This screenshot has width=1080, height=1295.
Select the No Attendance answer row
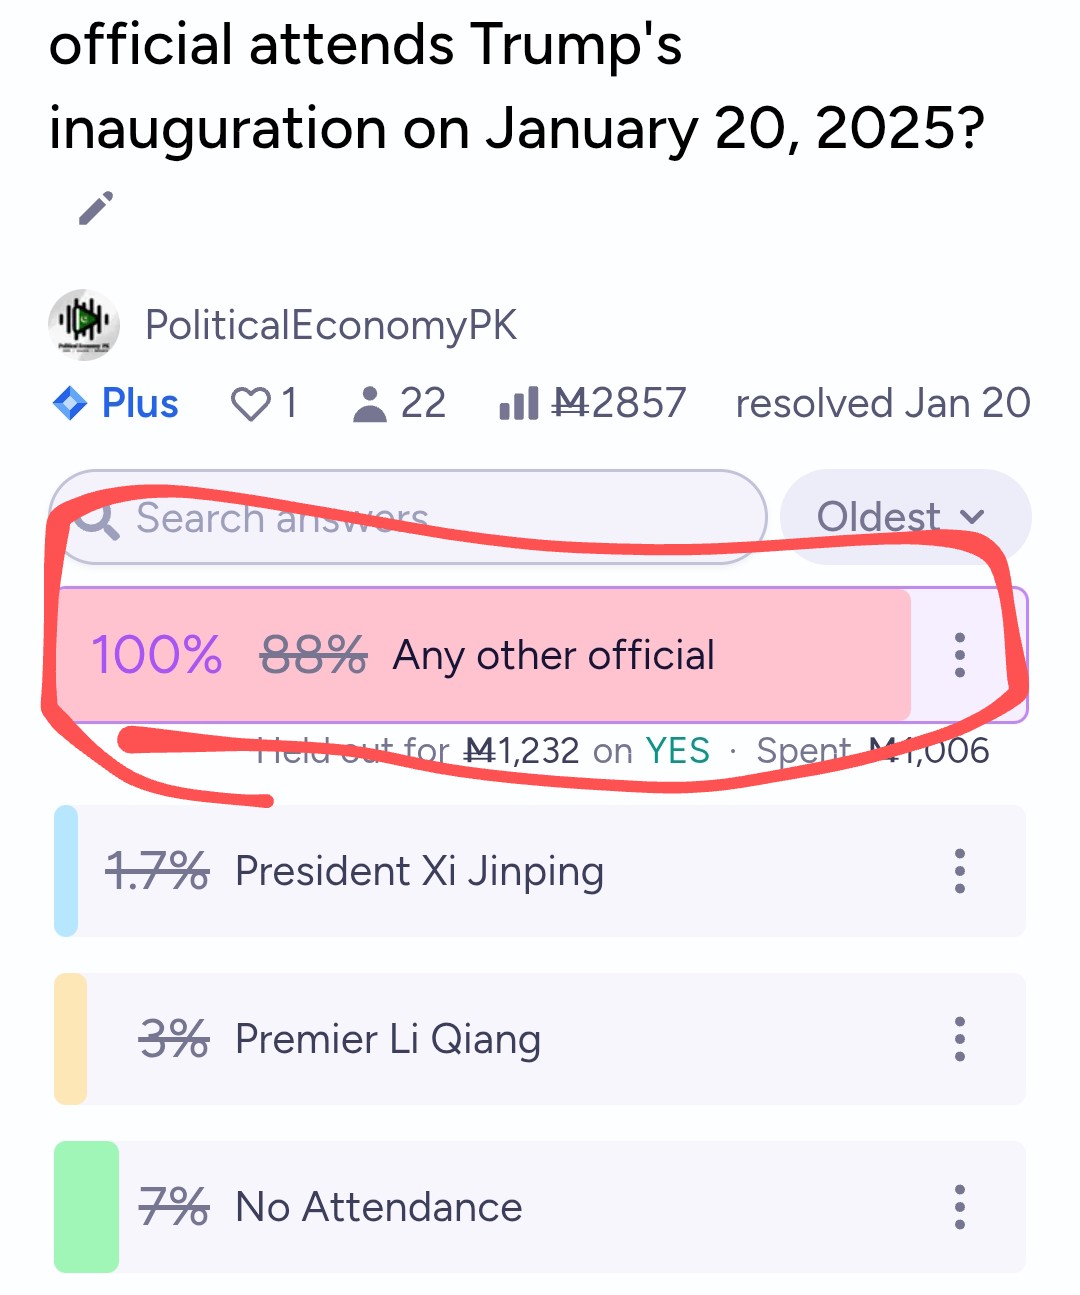(x=540, y=1207)
